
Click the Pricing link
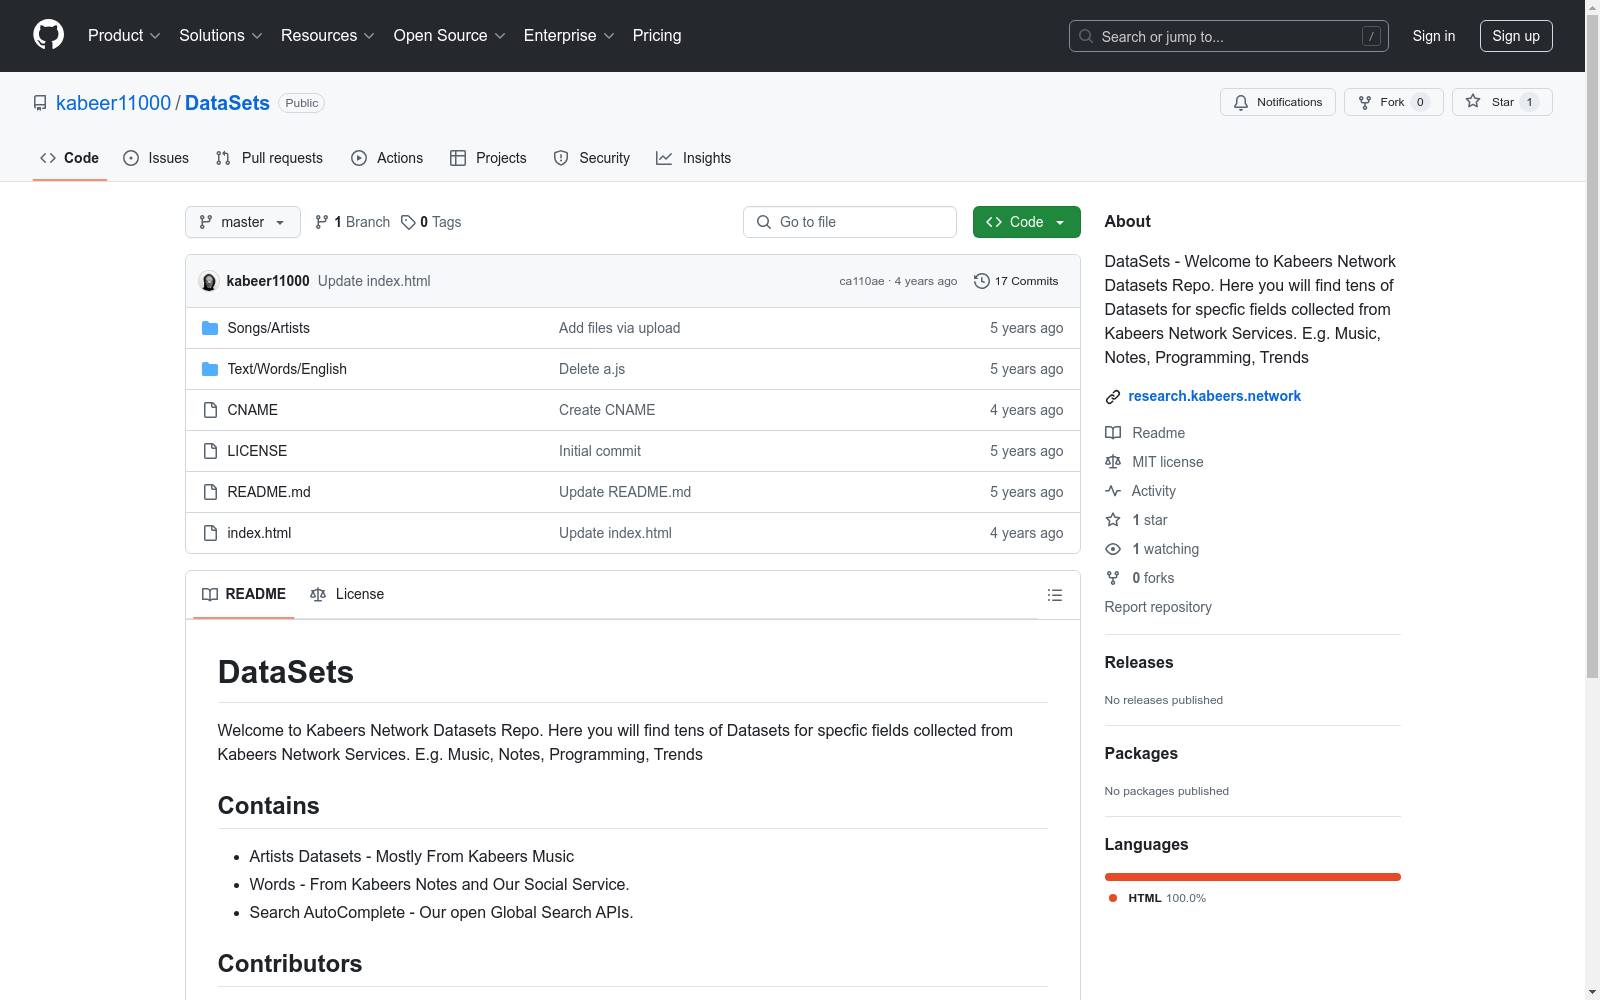(657, 36)
